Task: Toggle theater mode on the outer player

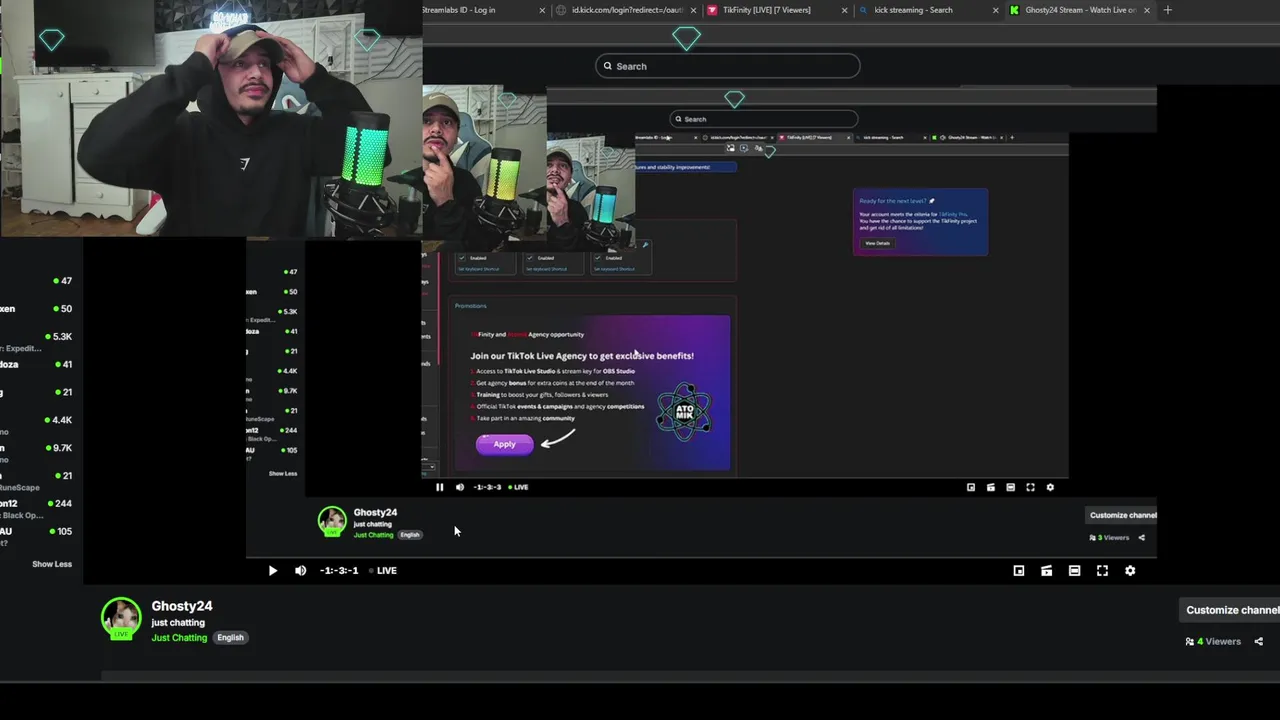Action: [1074, 571]
